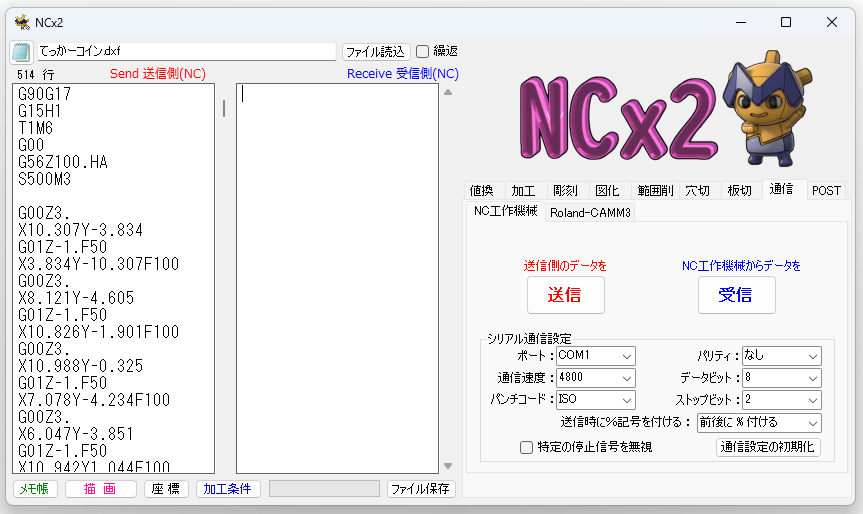Click the X6.047Y-3.851 line
This screenshot has height=514, width=863.
click(76, 434)
